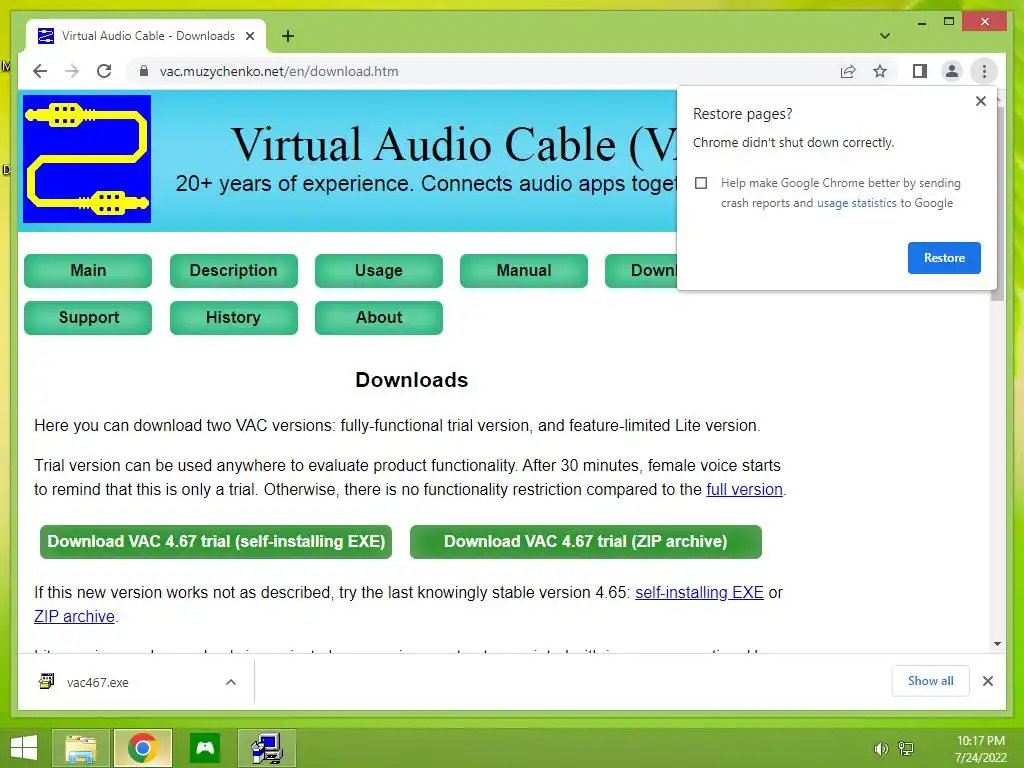The height and width of the screenshot is (768, 1024).
Task: Open the Main page button
Action: [x=88, y=270]
